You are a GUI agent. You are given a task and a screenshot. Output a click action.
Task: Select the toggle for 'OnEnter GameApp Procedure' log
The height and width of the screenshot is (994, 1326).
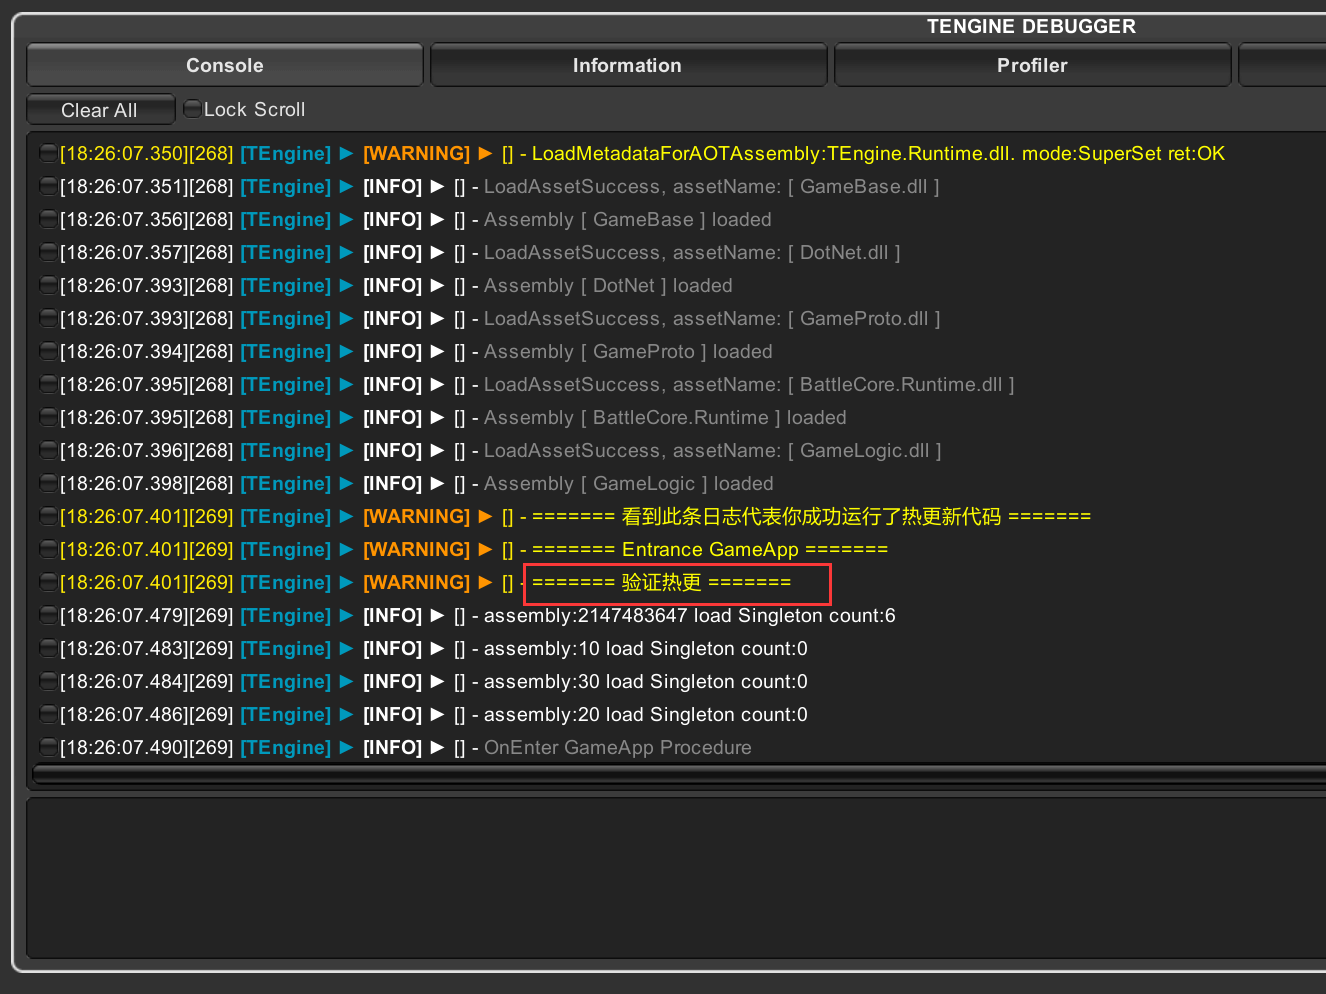(48, 747)
